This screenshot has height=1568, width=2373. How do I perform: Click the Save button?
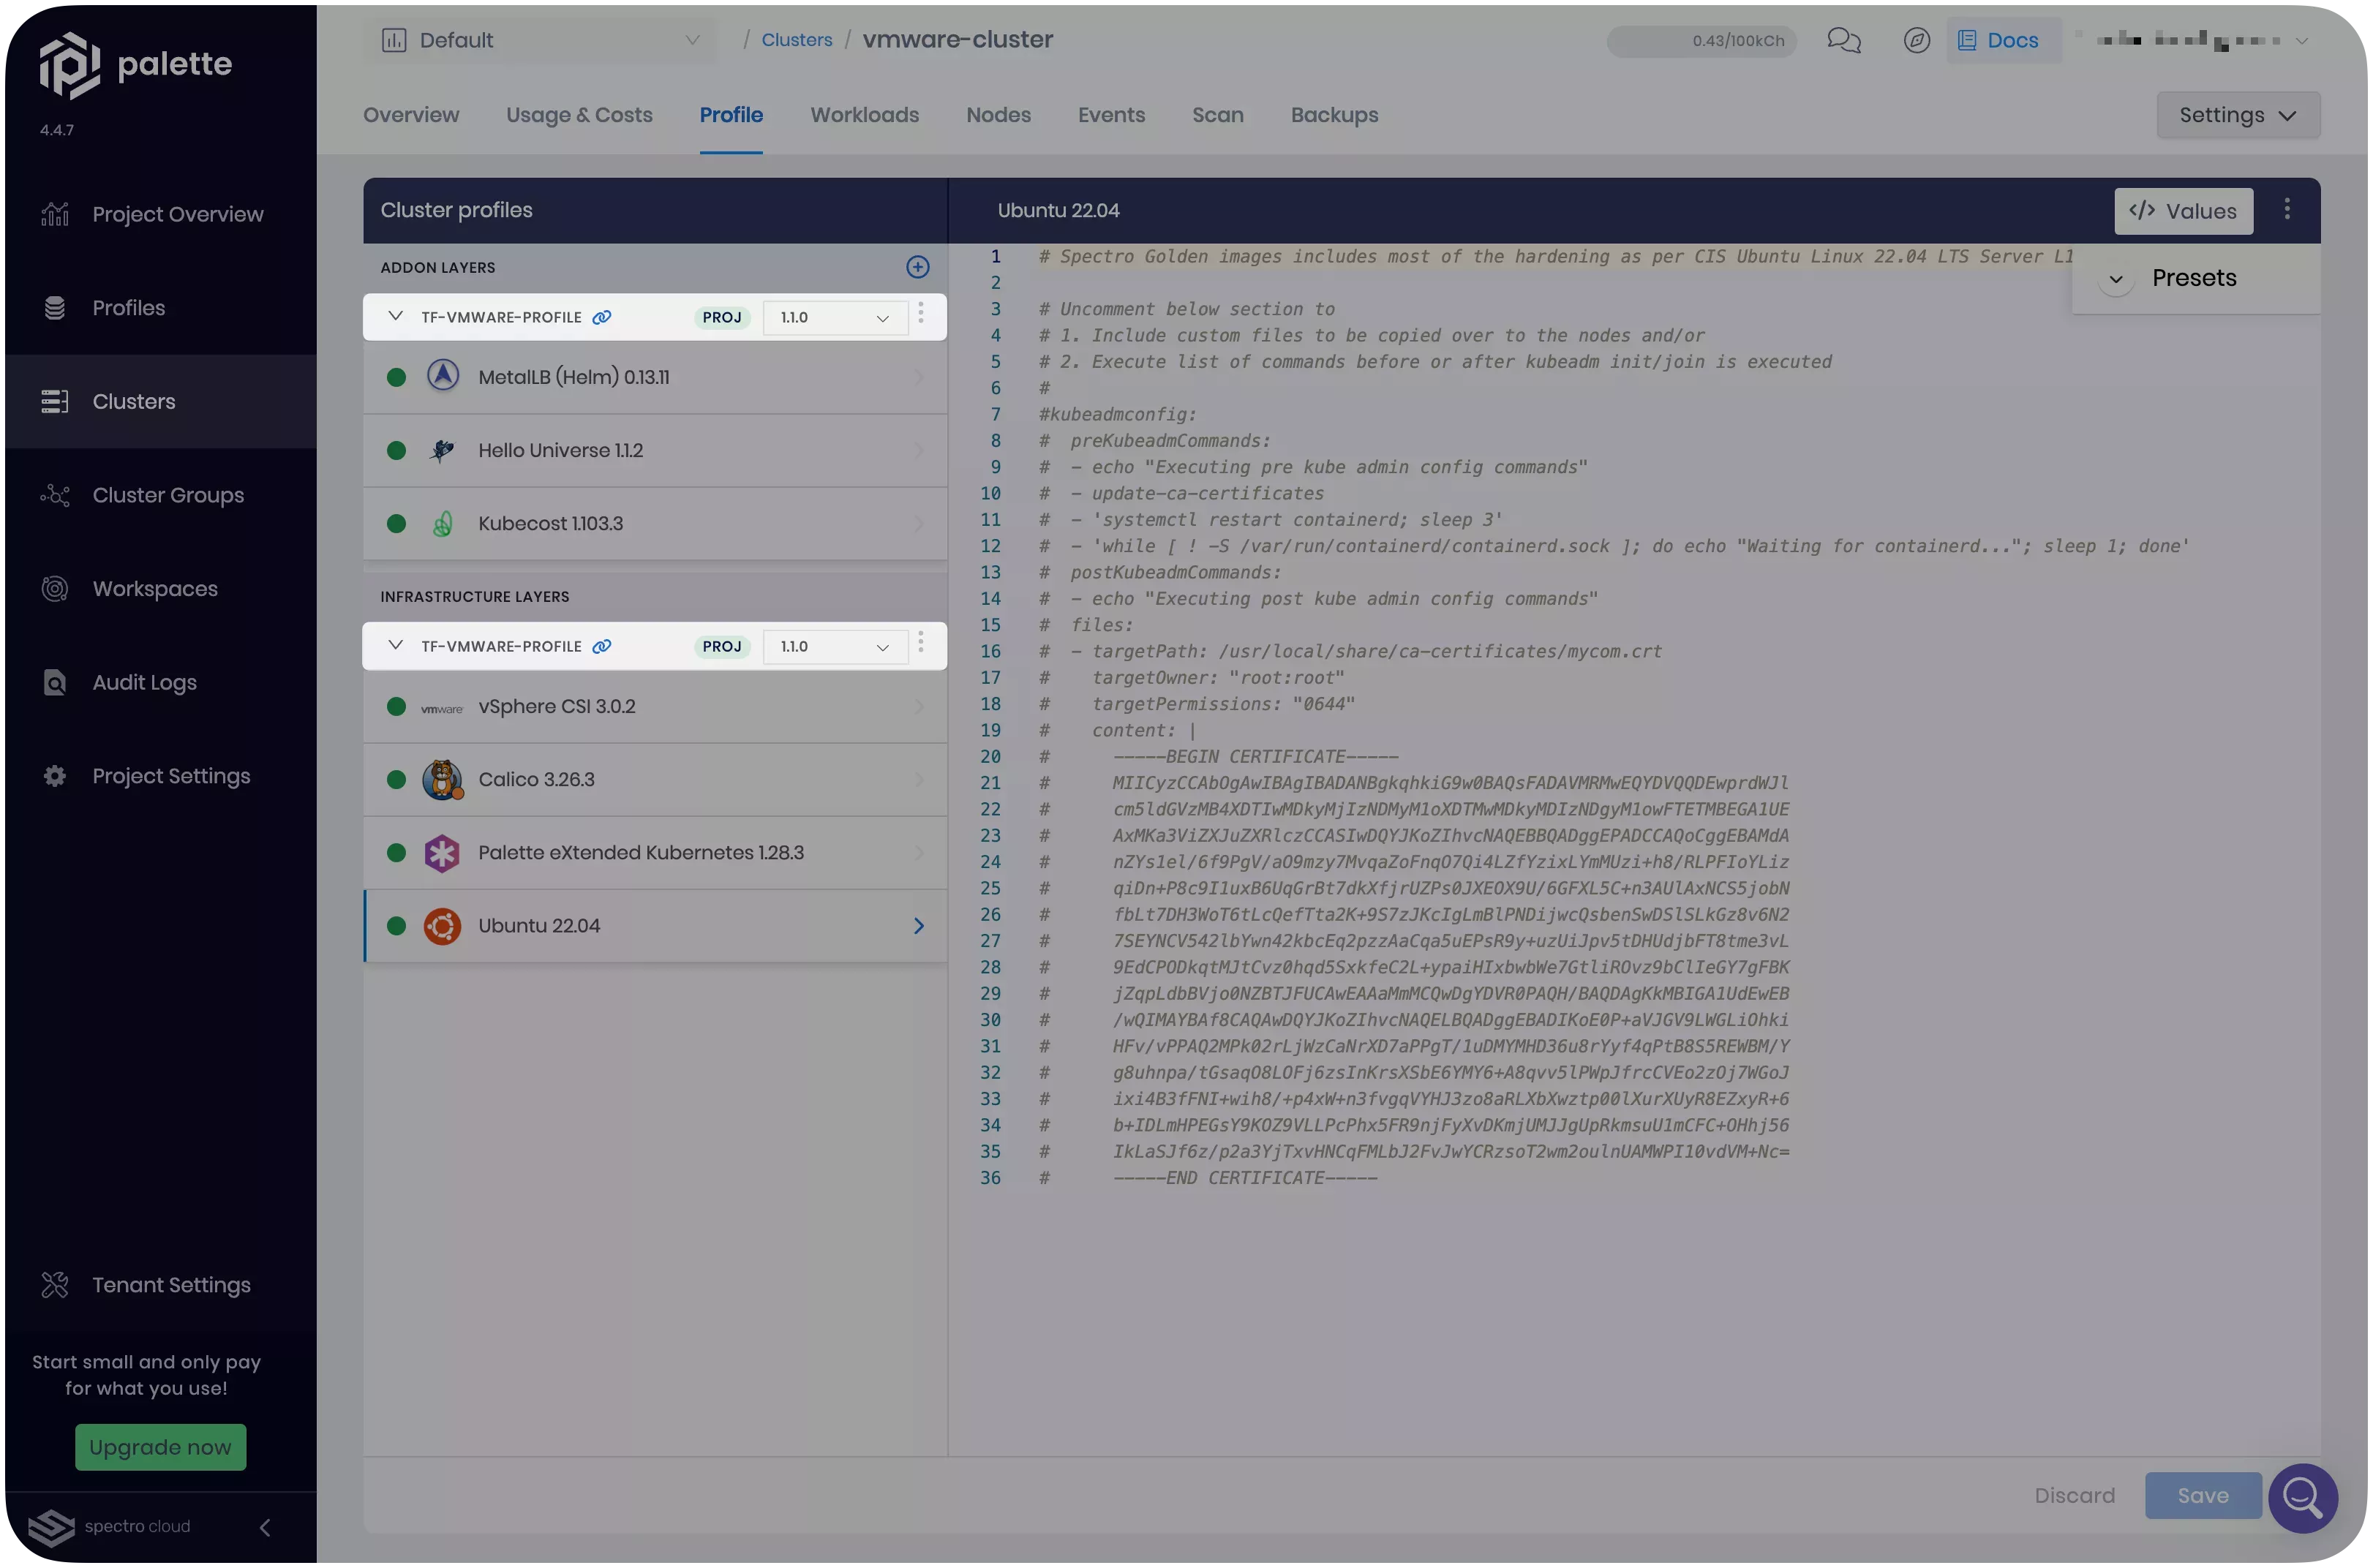click(x=2203, y=1495)
